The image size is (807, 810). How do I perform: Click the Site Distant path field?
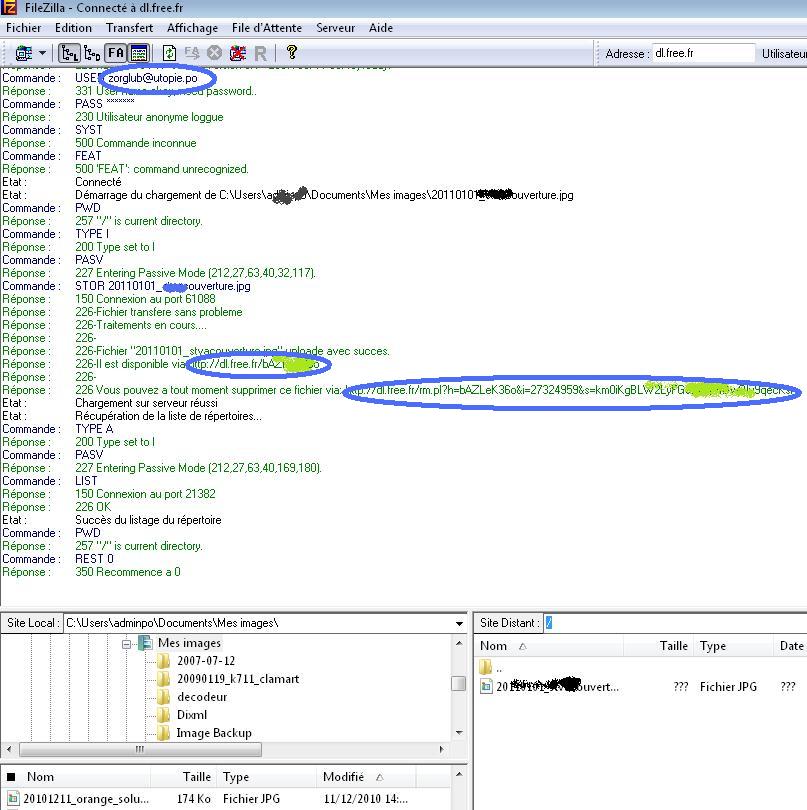coord(675,623)
